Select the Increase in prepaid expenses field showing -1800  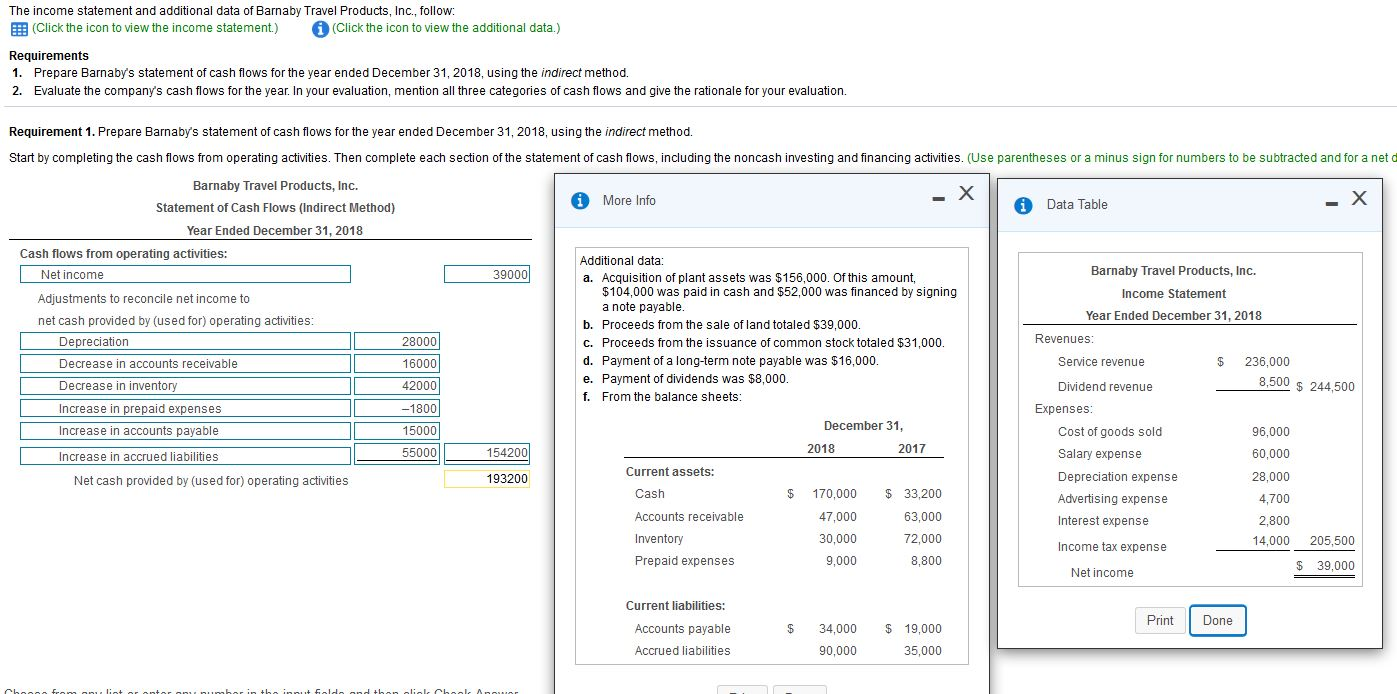[396, 407]
